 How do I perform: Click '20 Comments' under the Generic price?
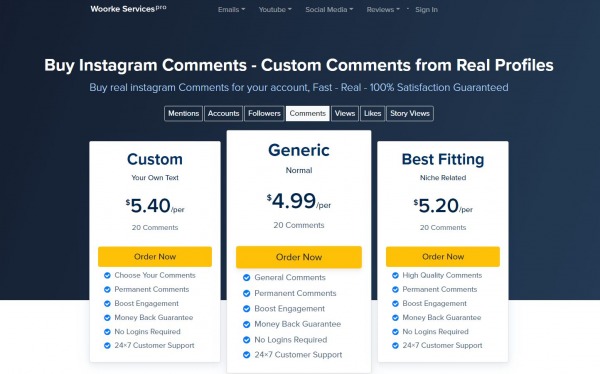coord(299,225)
